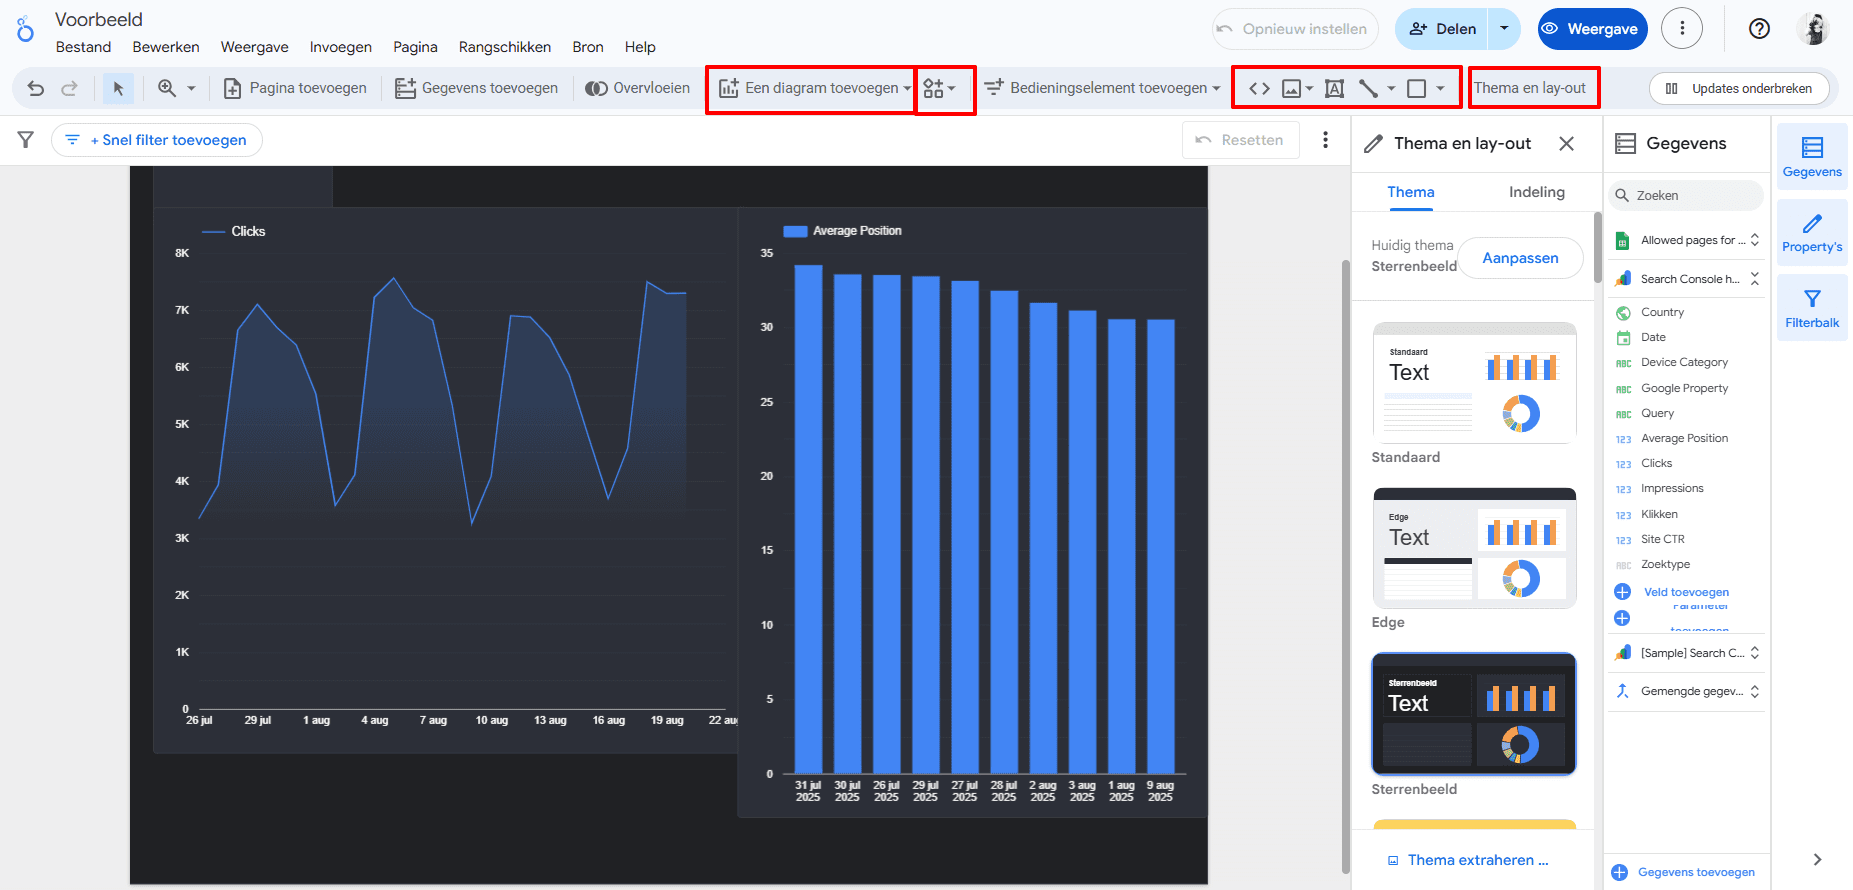Viewport: 1853px width, 890px height.
Task: Open the Bedieningselement toevoegen dropdown
Action: click(1102, 88)
